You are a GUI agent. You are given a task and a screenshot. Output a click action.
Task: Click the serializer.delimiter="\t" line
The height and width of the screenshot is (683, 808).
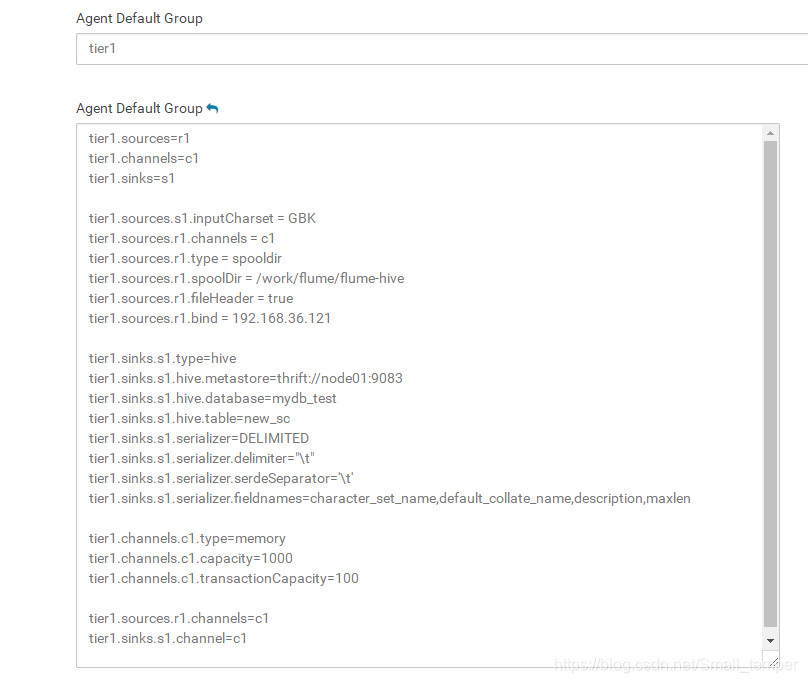coord(201,459)
